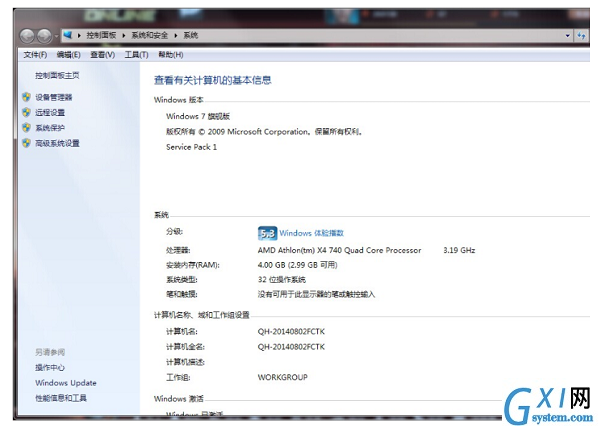Click the shield icon beside 远程设置
This screenshot has height=426, width=600.
click(x=26, y=112)
